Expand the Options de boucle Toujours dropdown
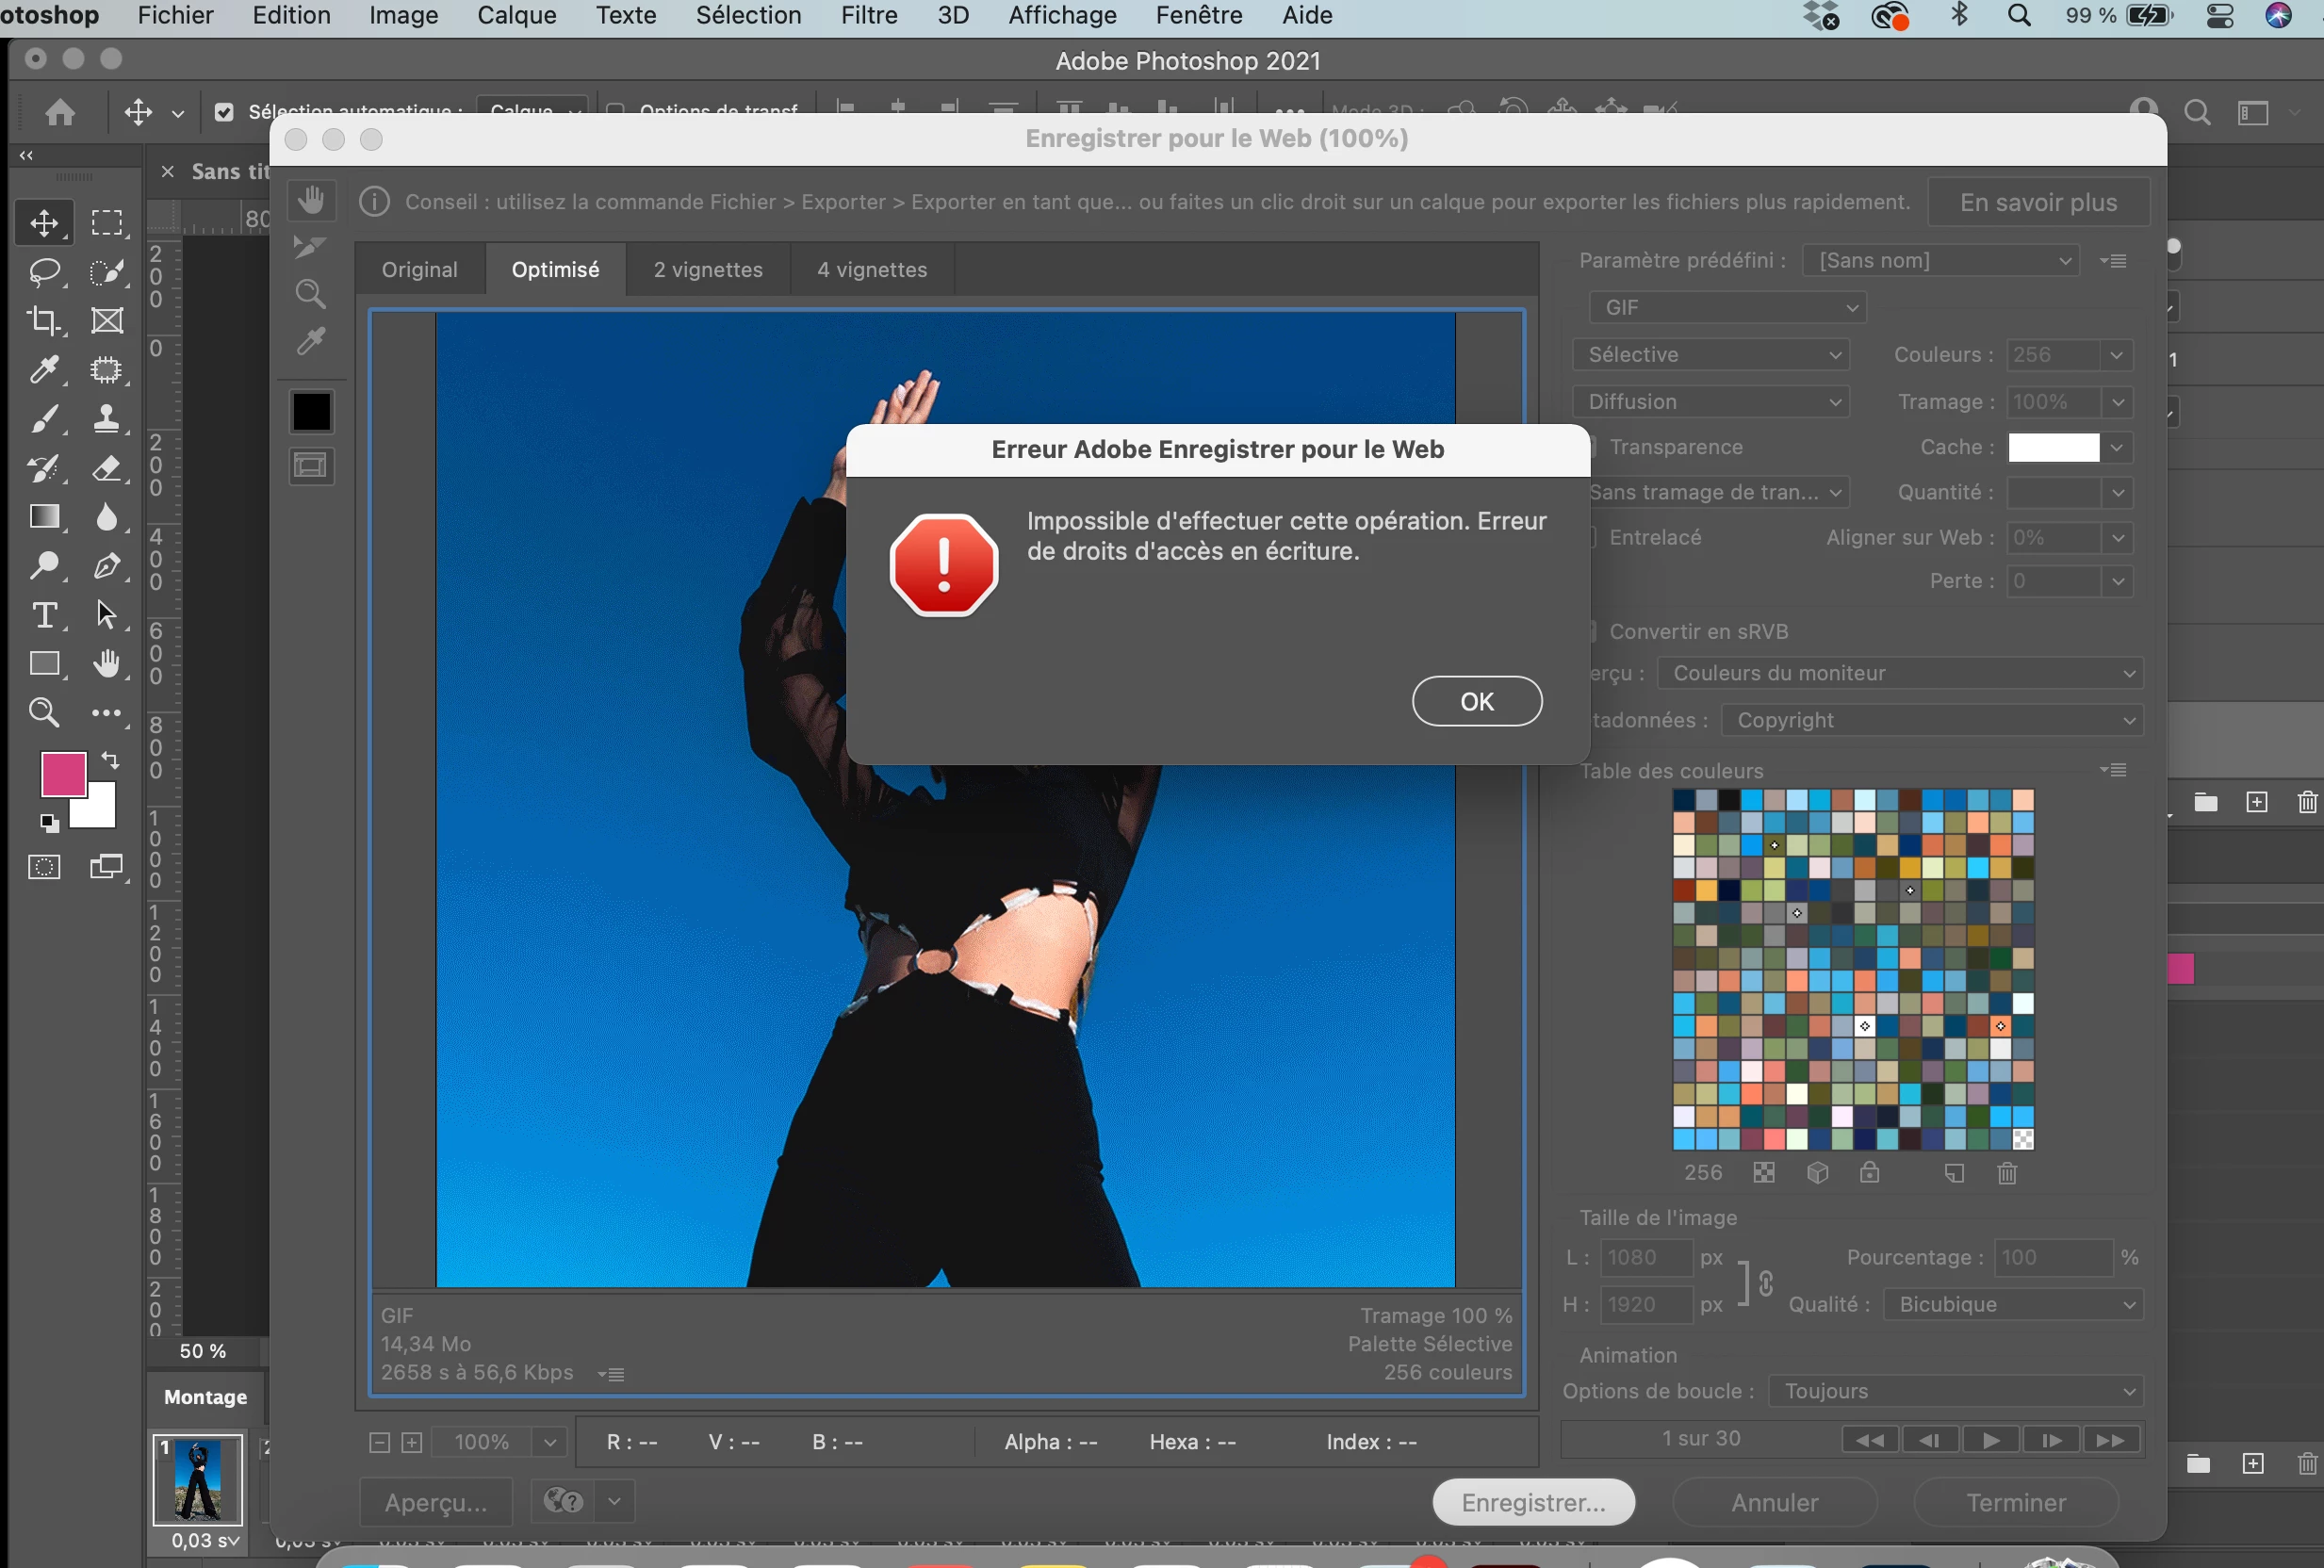The width and height of the screenshot is (2324, 1568). click(x=1955, y=1391)
